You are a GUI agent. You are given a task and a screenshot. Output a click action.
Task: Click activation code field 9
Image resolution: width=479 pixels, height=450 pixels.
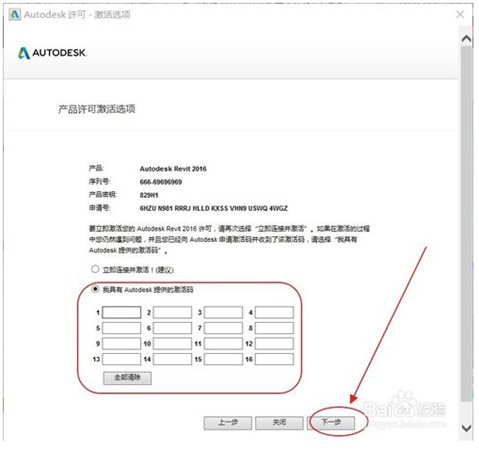point(121,343)
